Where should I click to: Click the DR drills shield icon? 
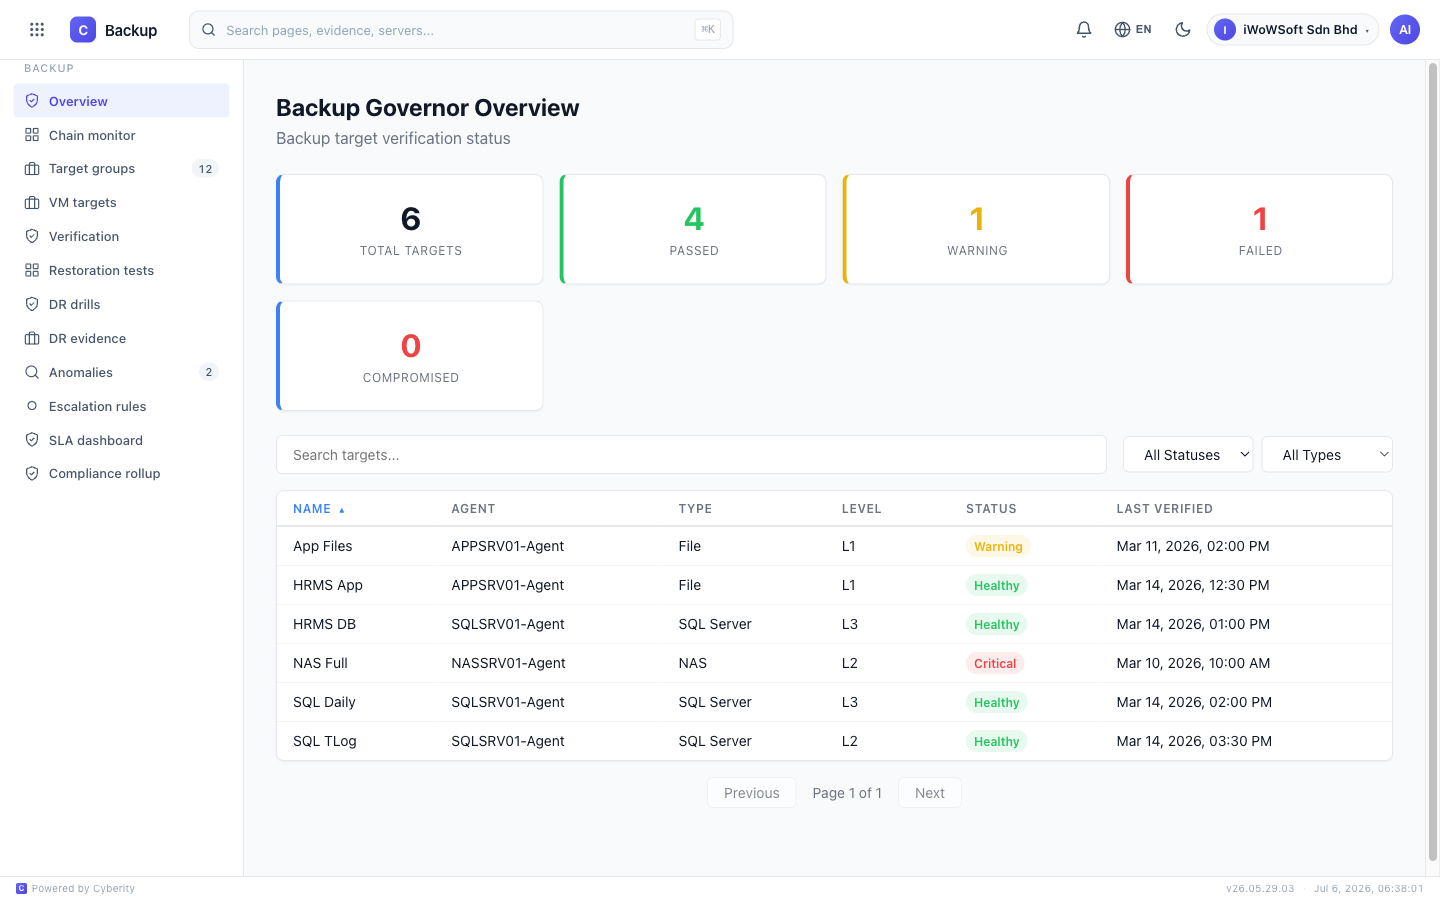pyautogui.click(x=32, y=305)
